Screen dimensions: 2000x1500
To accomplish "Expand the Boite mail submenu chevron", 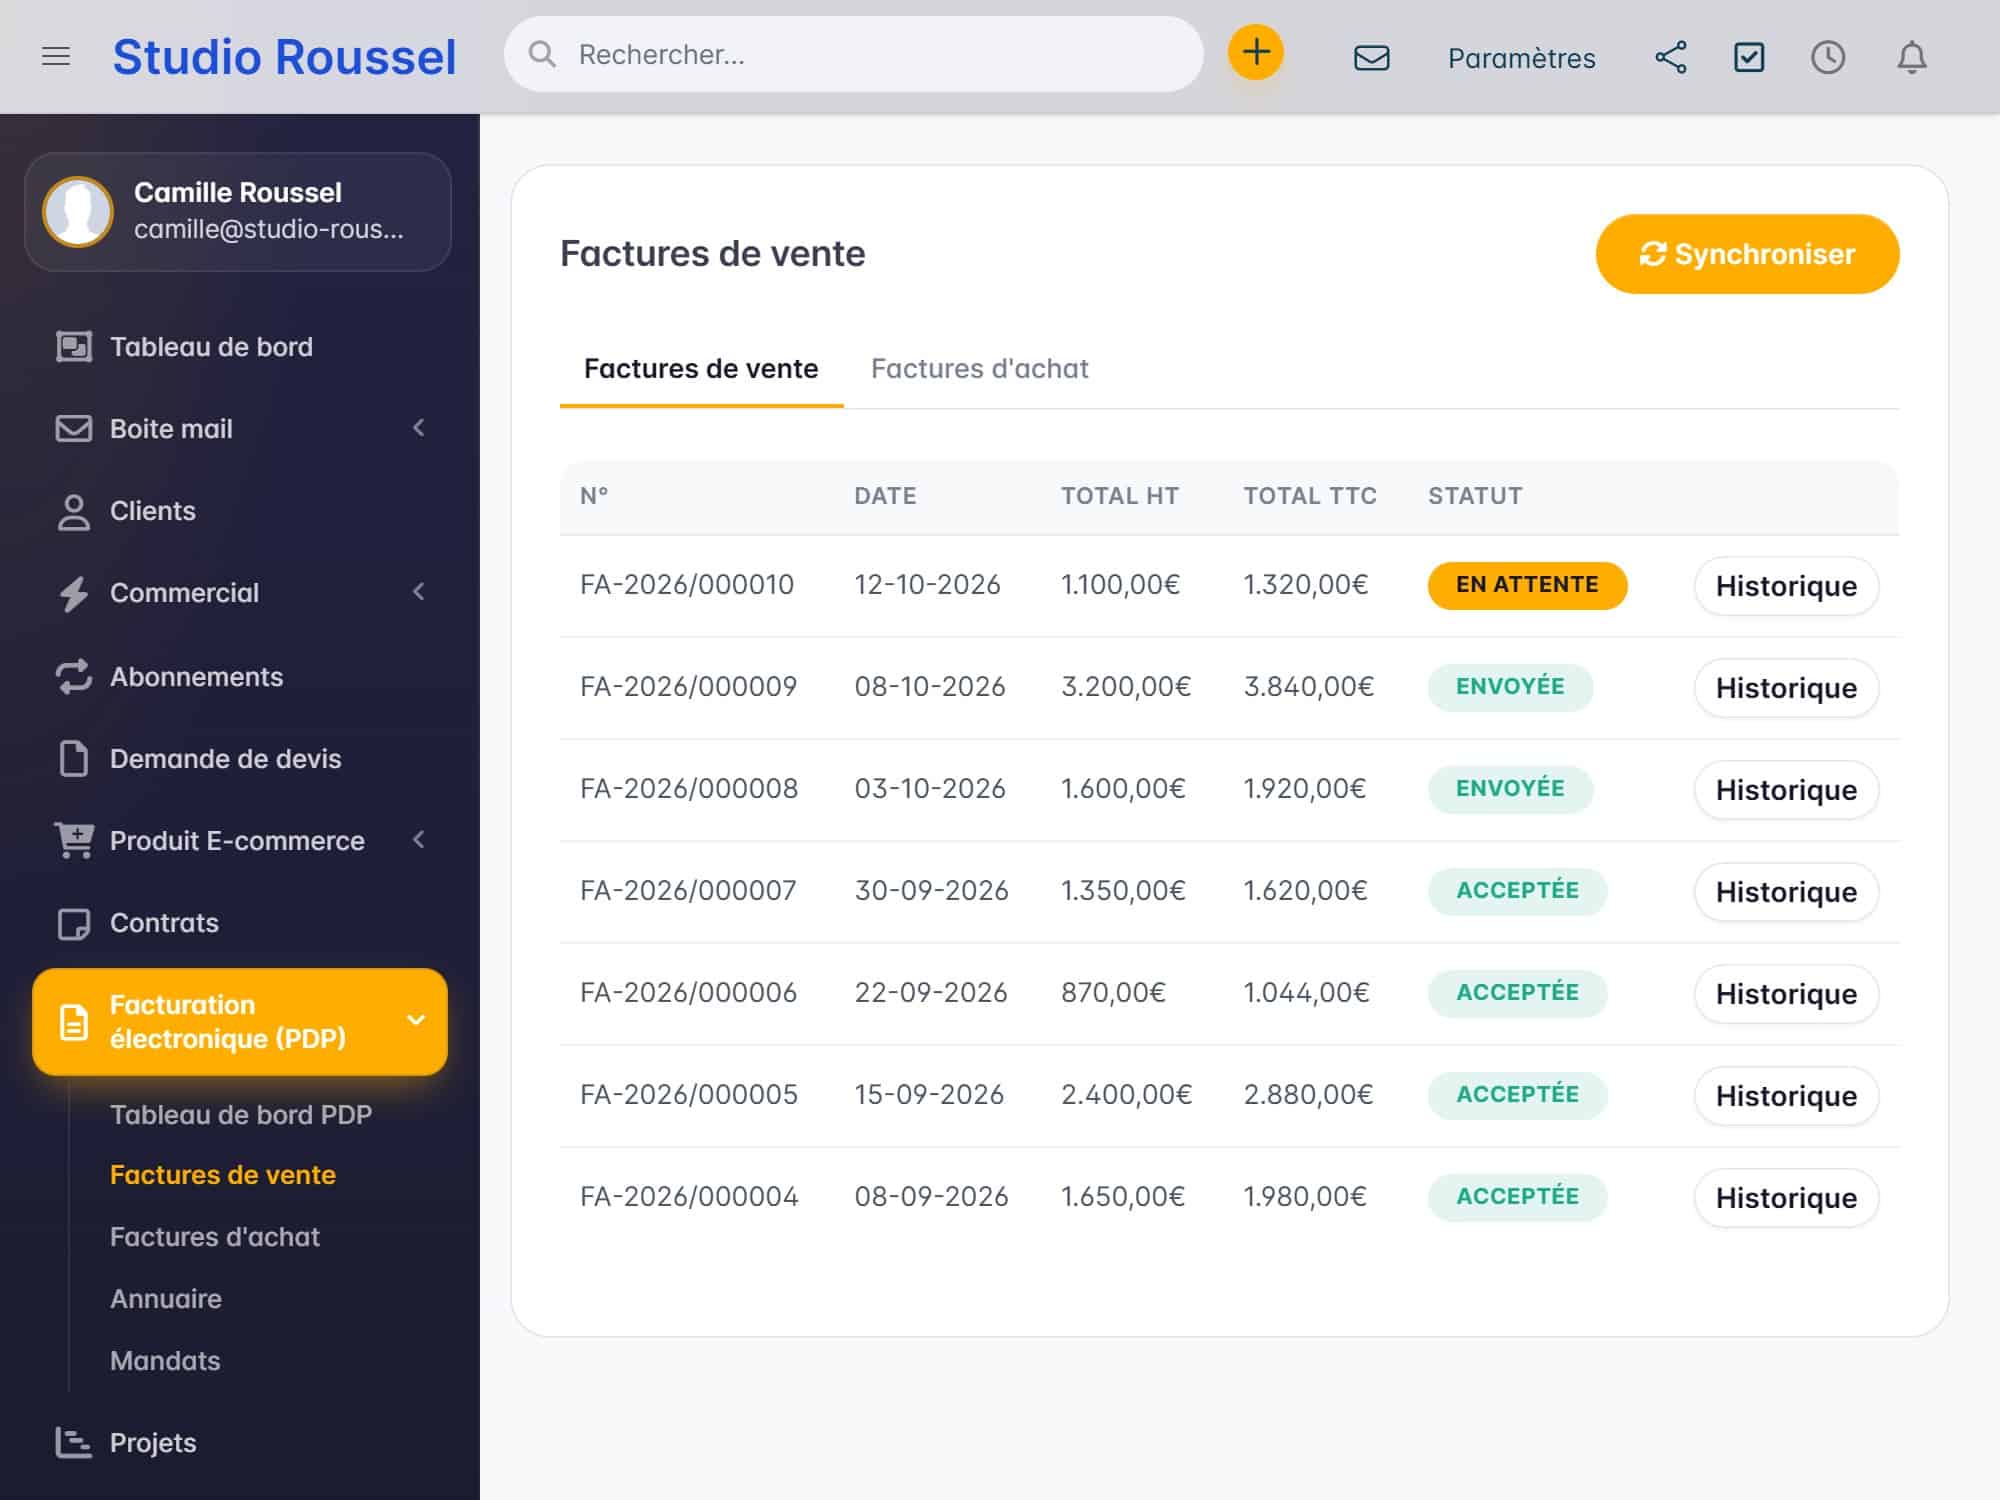I will tap(419, 428).
